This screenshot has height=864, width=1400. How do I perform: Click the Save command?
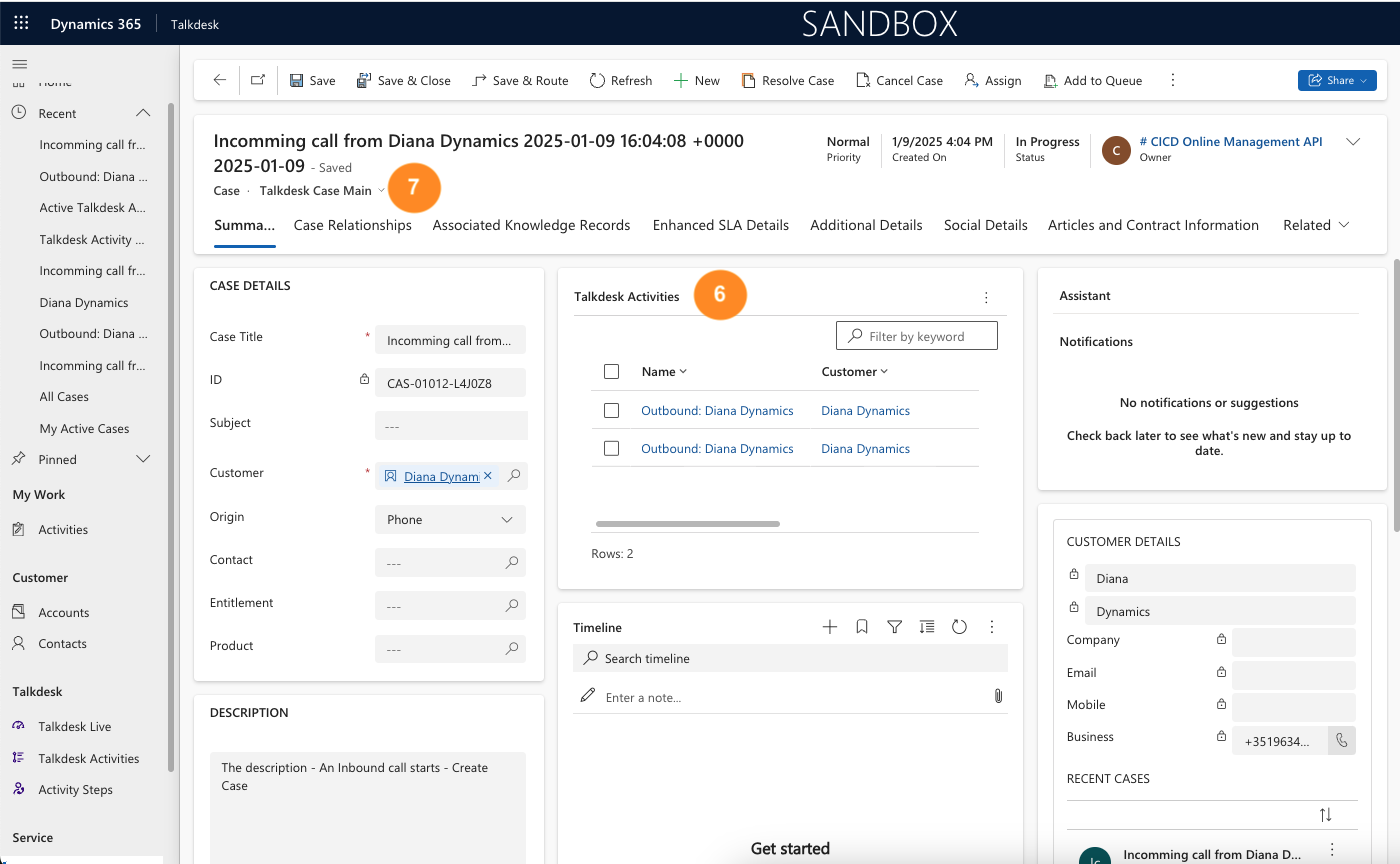click(x=312, y=80)
